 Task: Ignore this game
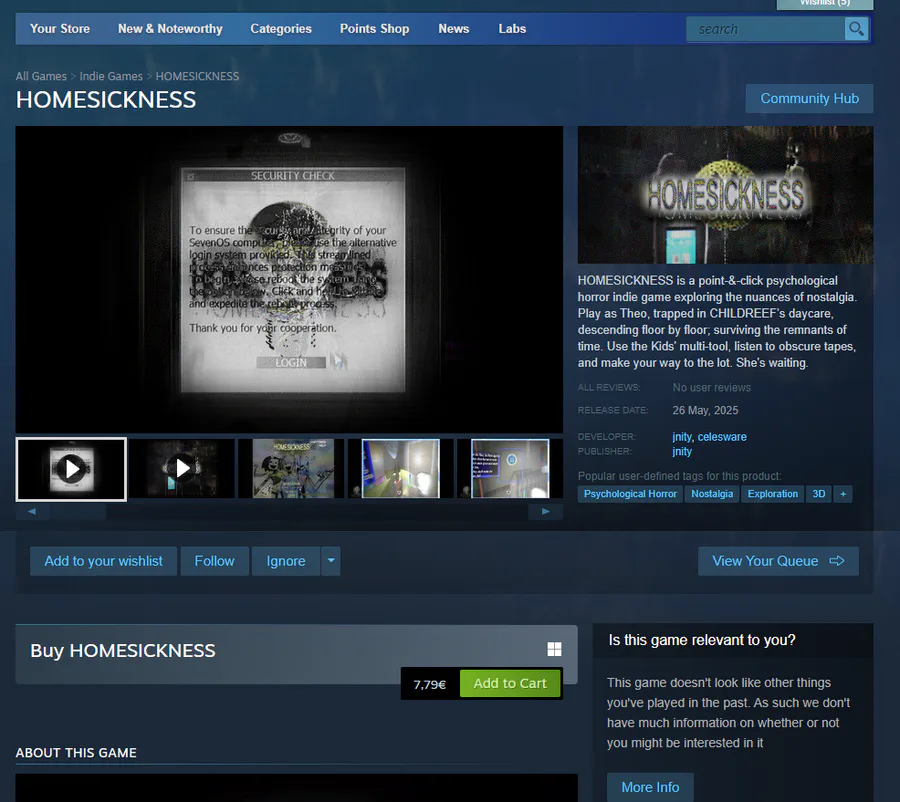coord(286,561)
